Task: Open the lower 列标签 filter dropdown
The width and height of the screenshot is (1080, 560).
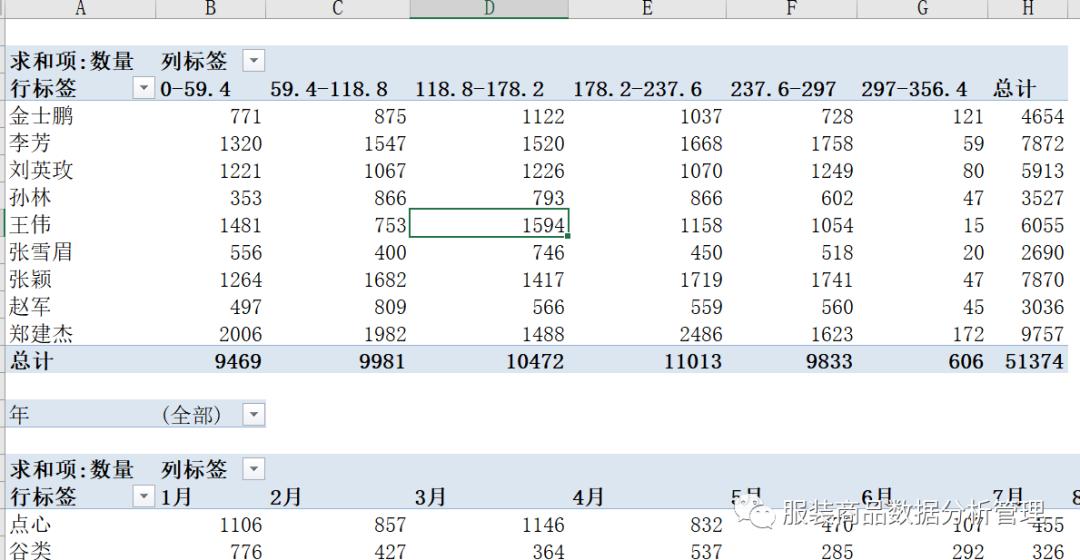Action: coord(253,469)
